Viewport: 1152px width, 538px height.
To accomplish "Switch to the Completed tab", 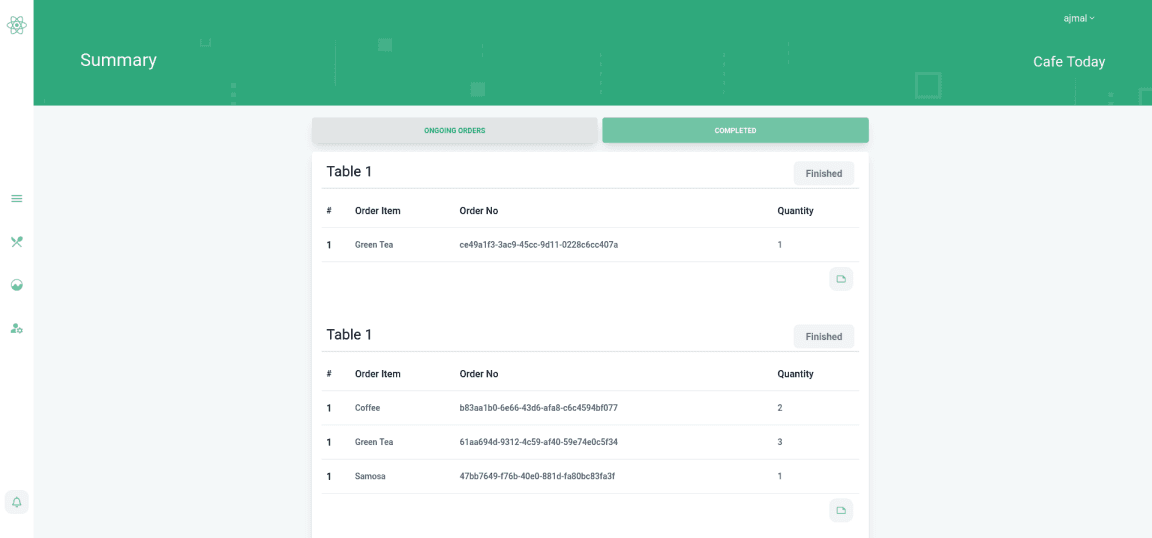I will 735,131.
